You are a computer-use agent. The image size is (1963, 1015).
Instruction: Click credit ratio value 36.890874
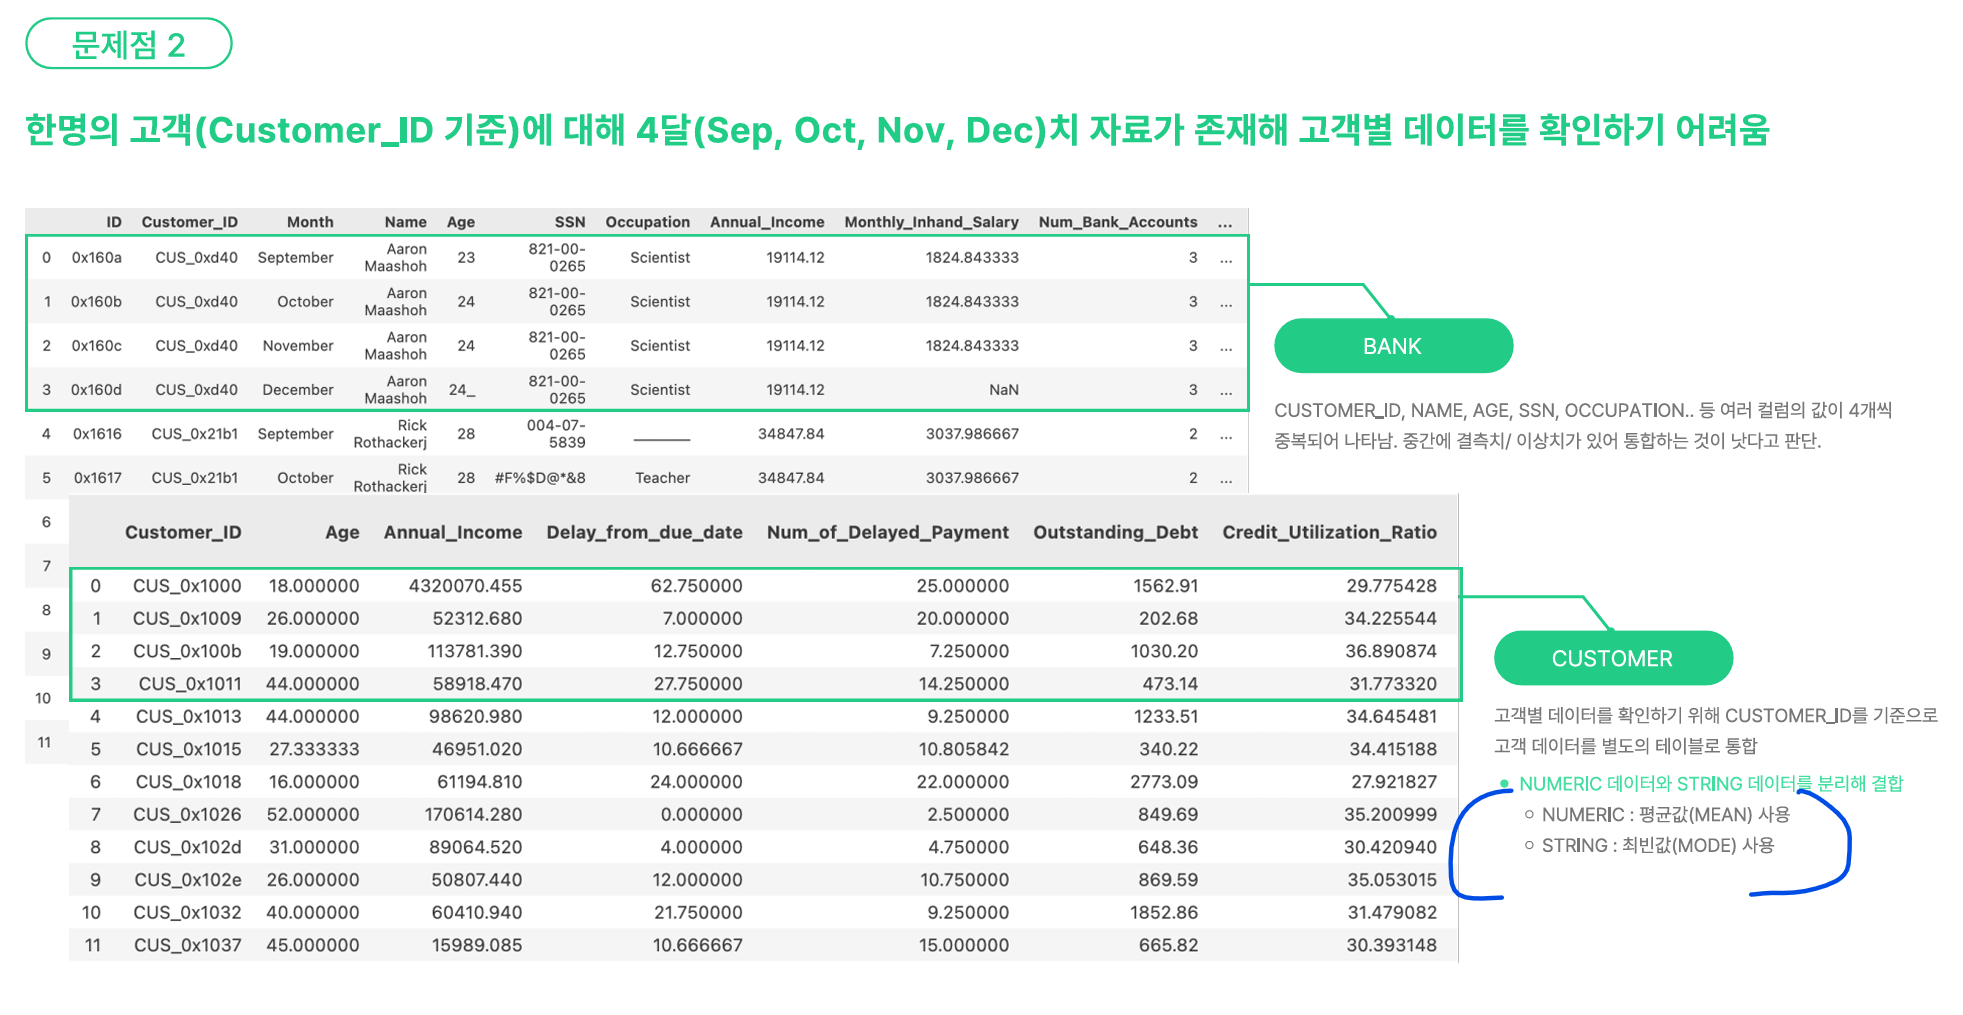click(1391, 651)
